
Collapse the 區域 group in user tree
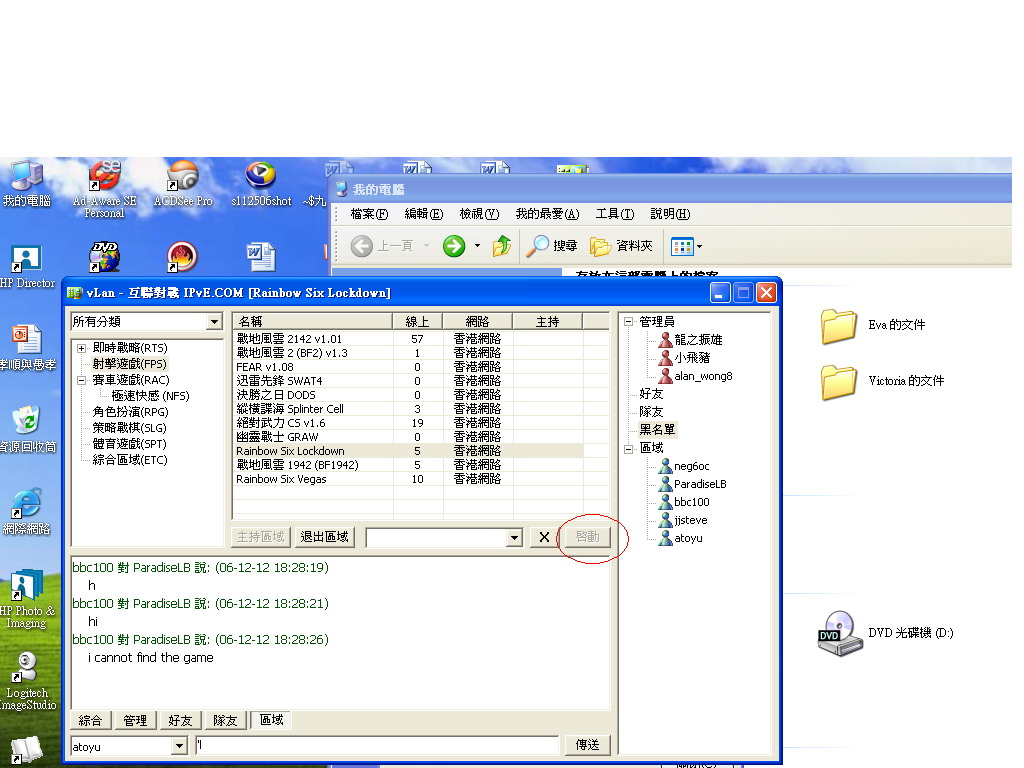[x=628, y=449]
